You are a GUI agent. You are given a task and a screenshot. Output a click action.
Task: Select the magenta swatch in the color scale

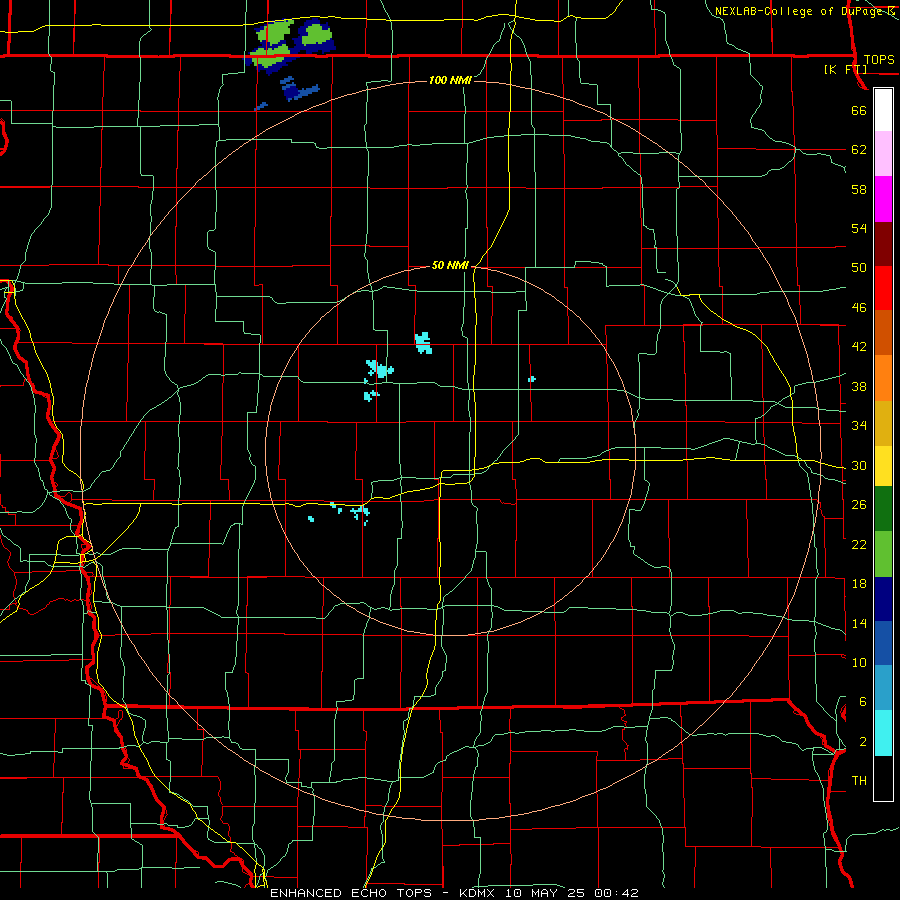pos(883,199)
